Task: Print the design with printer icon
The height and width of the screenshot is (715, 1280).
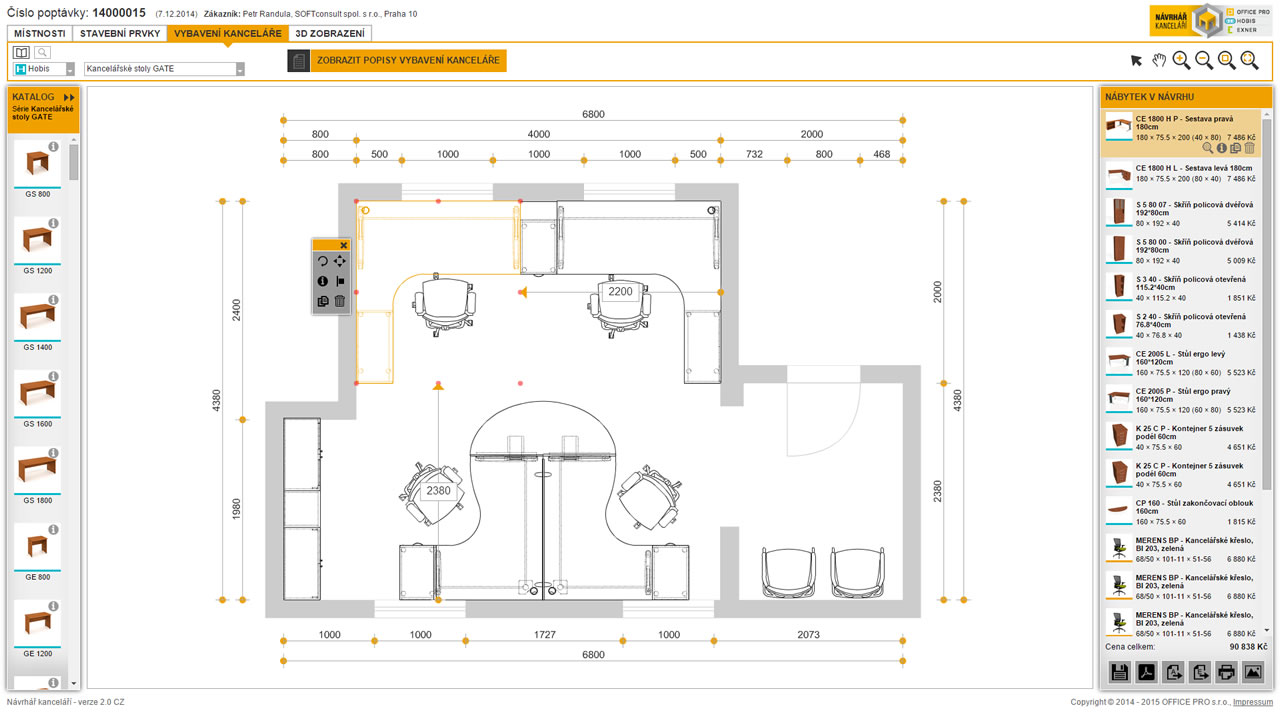Action: click(1226, 672)
